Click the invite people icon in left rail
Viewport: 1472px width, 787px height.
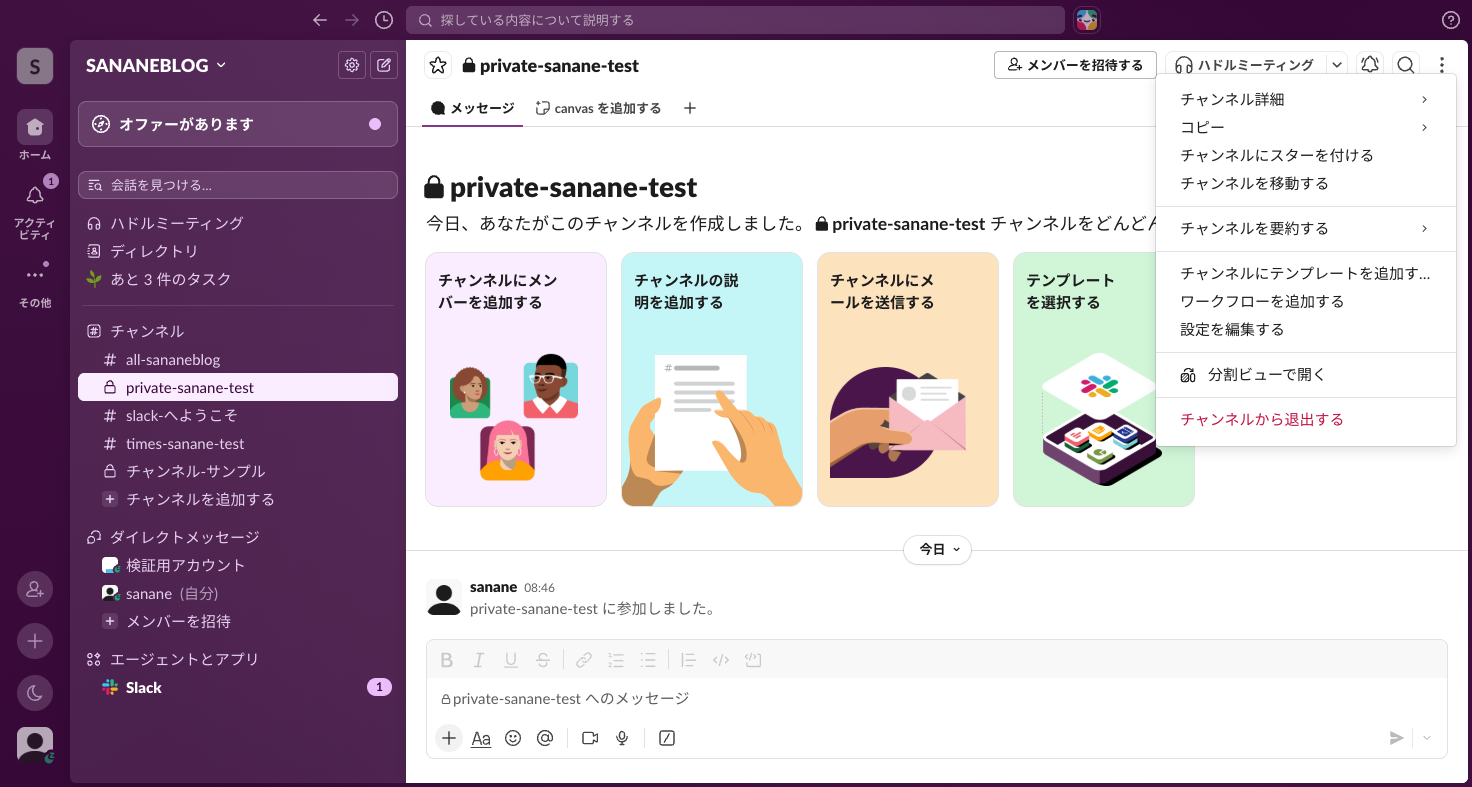click(x=35, y=589)
